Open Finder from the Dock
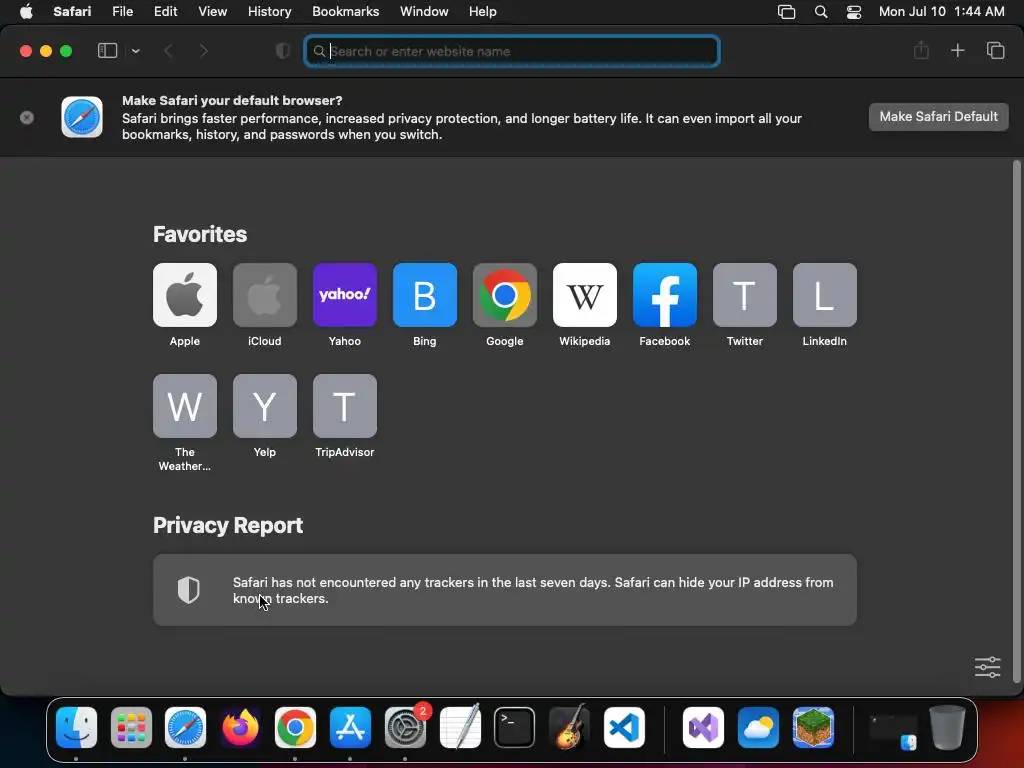 coord(76,727)
